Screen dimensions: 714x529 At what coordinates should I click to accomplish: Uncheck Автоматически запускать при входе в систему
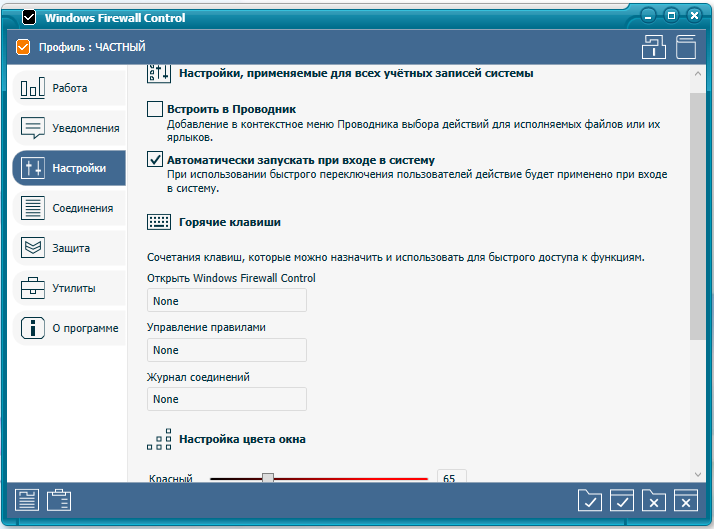click(155, 159)
